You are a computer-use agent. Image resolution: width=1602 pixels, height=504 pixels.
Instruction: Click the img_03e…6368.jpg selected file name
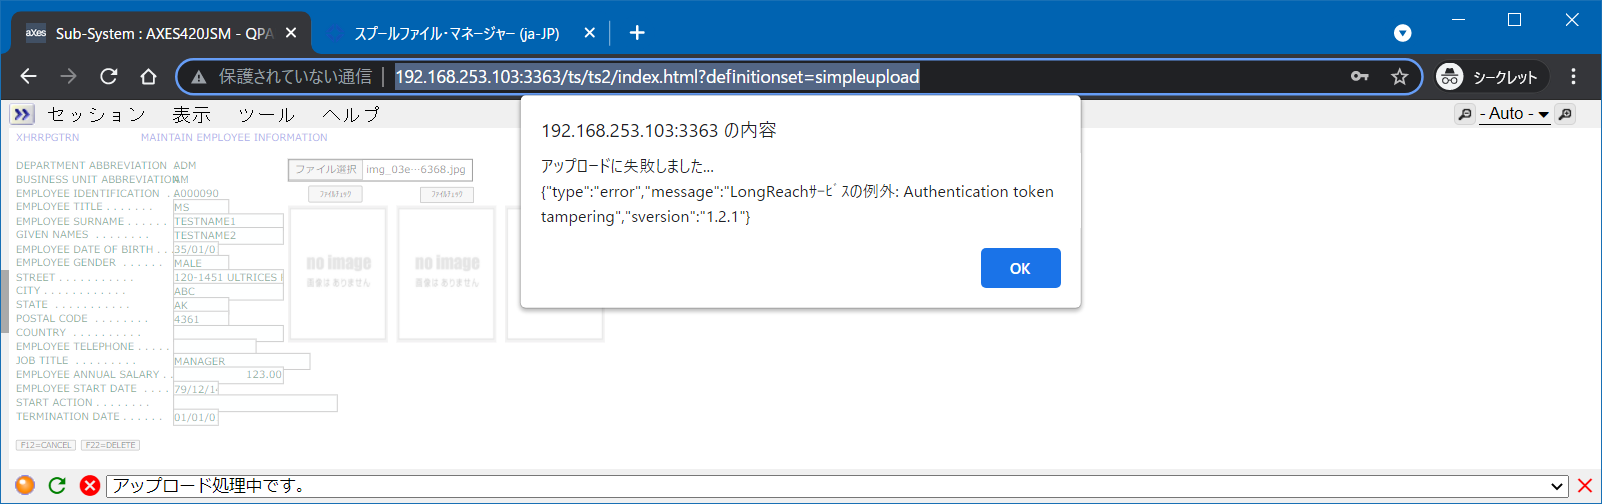pos(416,169)
